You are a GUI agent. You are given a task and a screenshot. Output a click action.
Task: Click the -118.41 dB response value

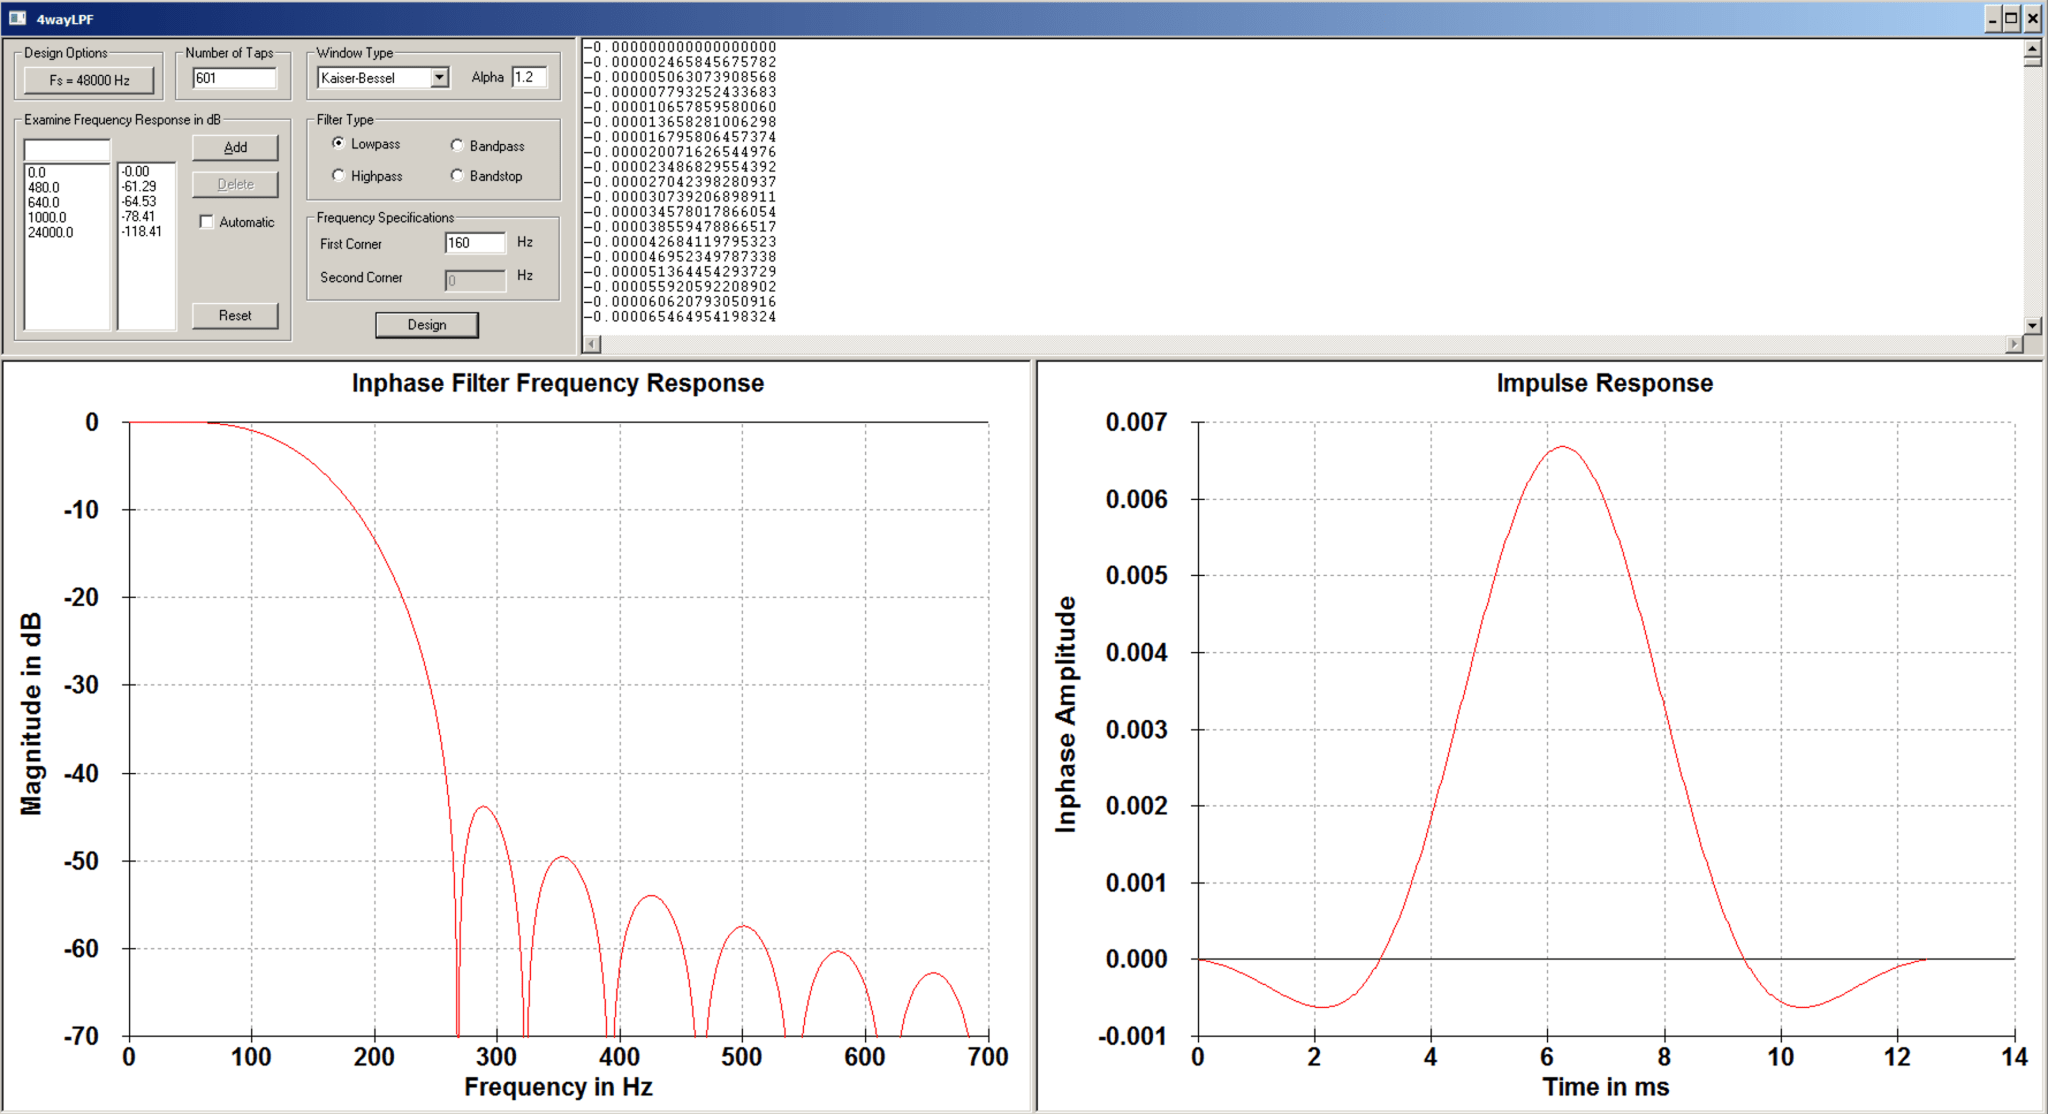(x=142, y=231)
